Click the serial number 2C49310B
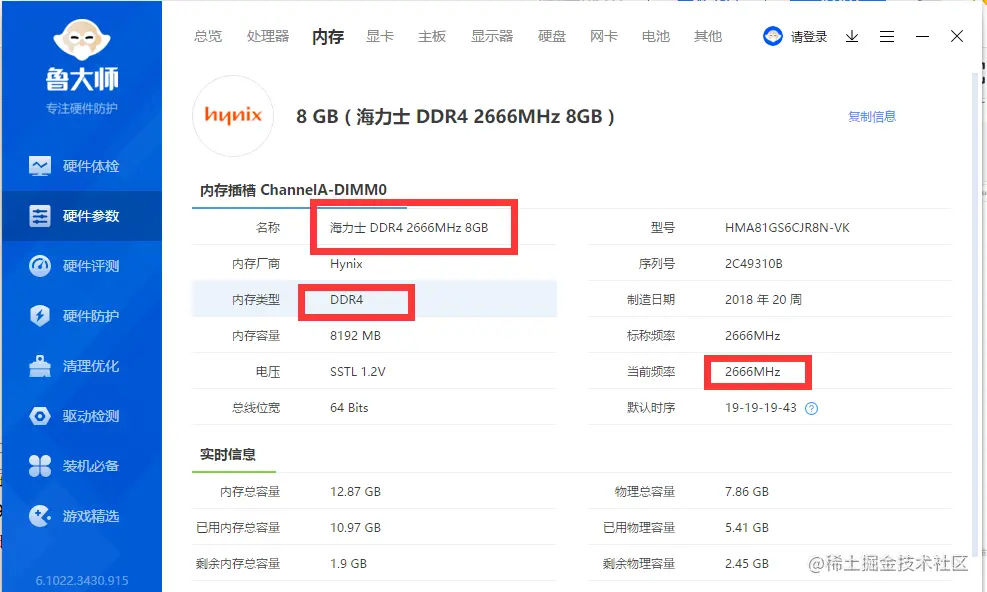This screenshot has width=987, height=592. pyautogui.click(x=753, y=264)
